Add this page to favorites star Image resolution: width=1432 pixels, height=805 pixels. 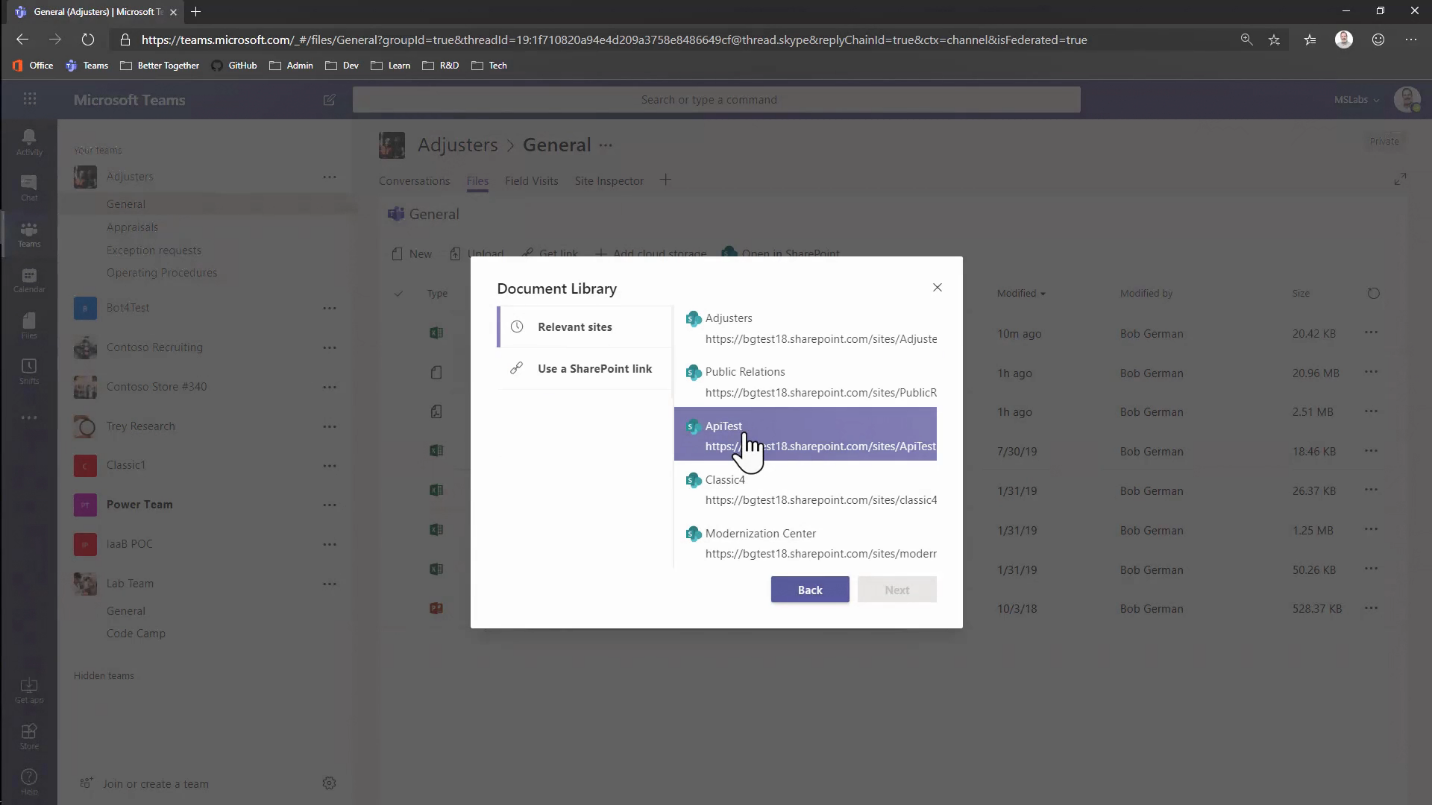click(x=1274, y=40)
